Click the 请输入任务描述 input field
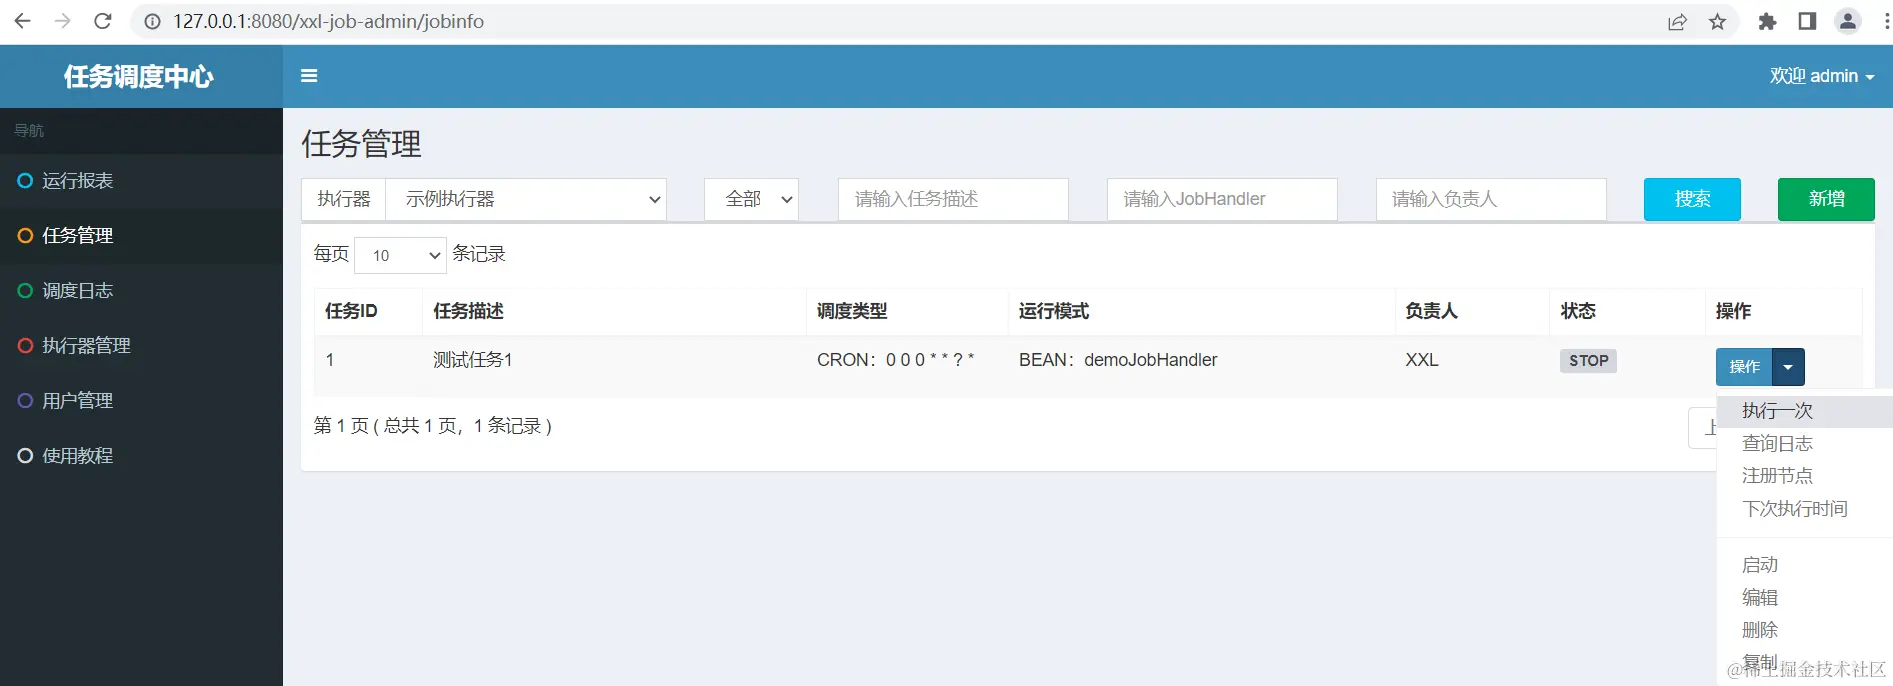 [x=953, y=199]
